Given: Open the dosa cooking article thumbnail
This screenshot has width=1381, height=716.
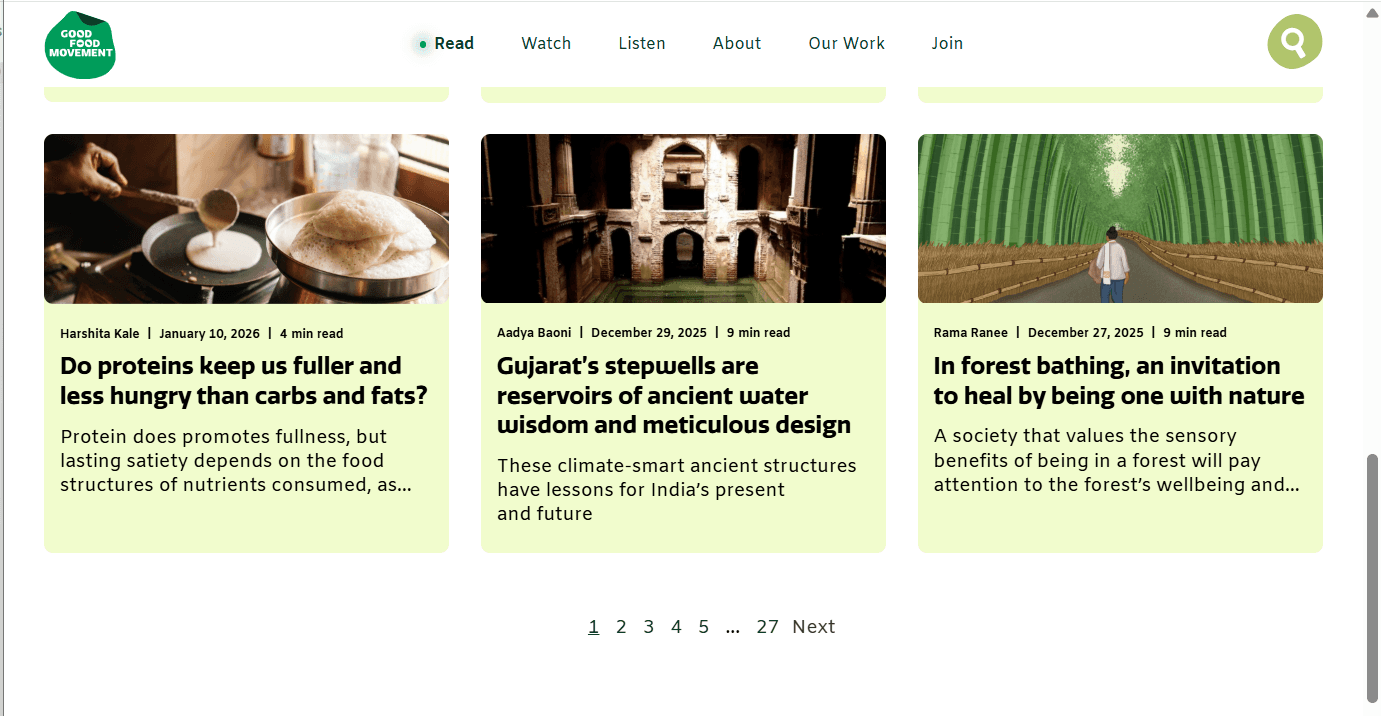Looking at the screenshot, I should point(246,218).
